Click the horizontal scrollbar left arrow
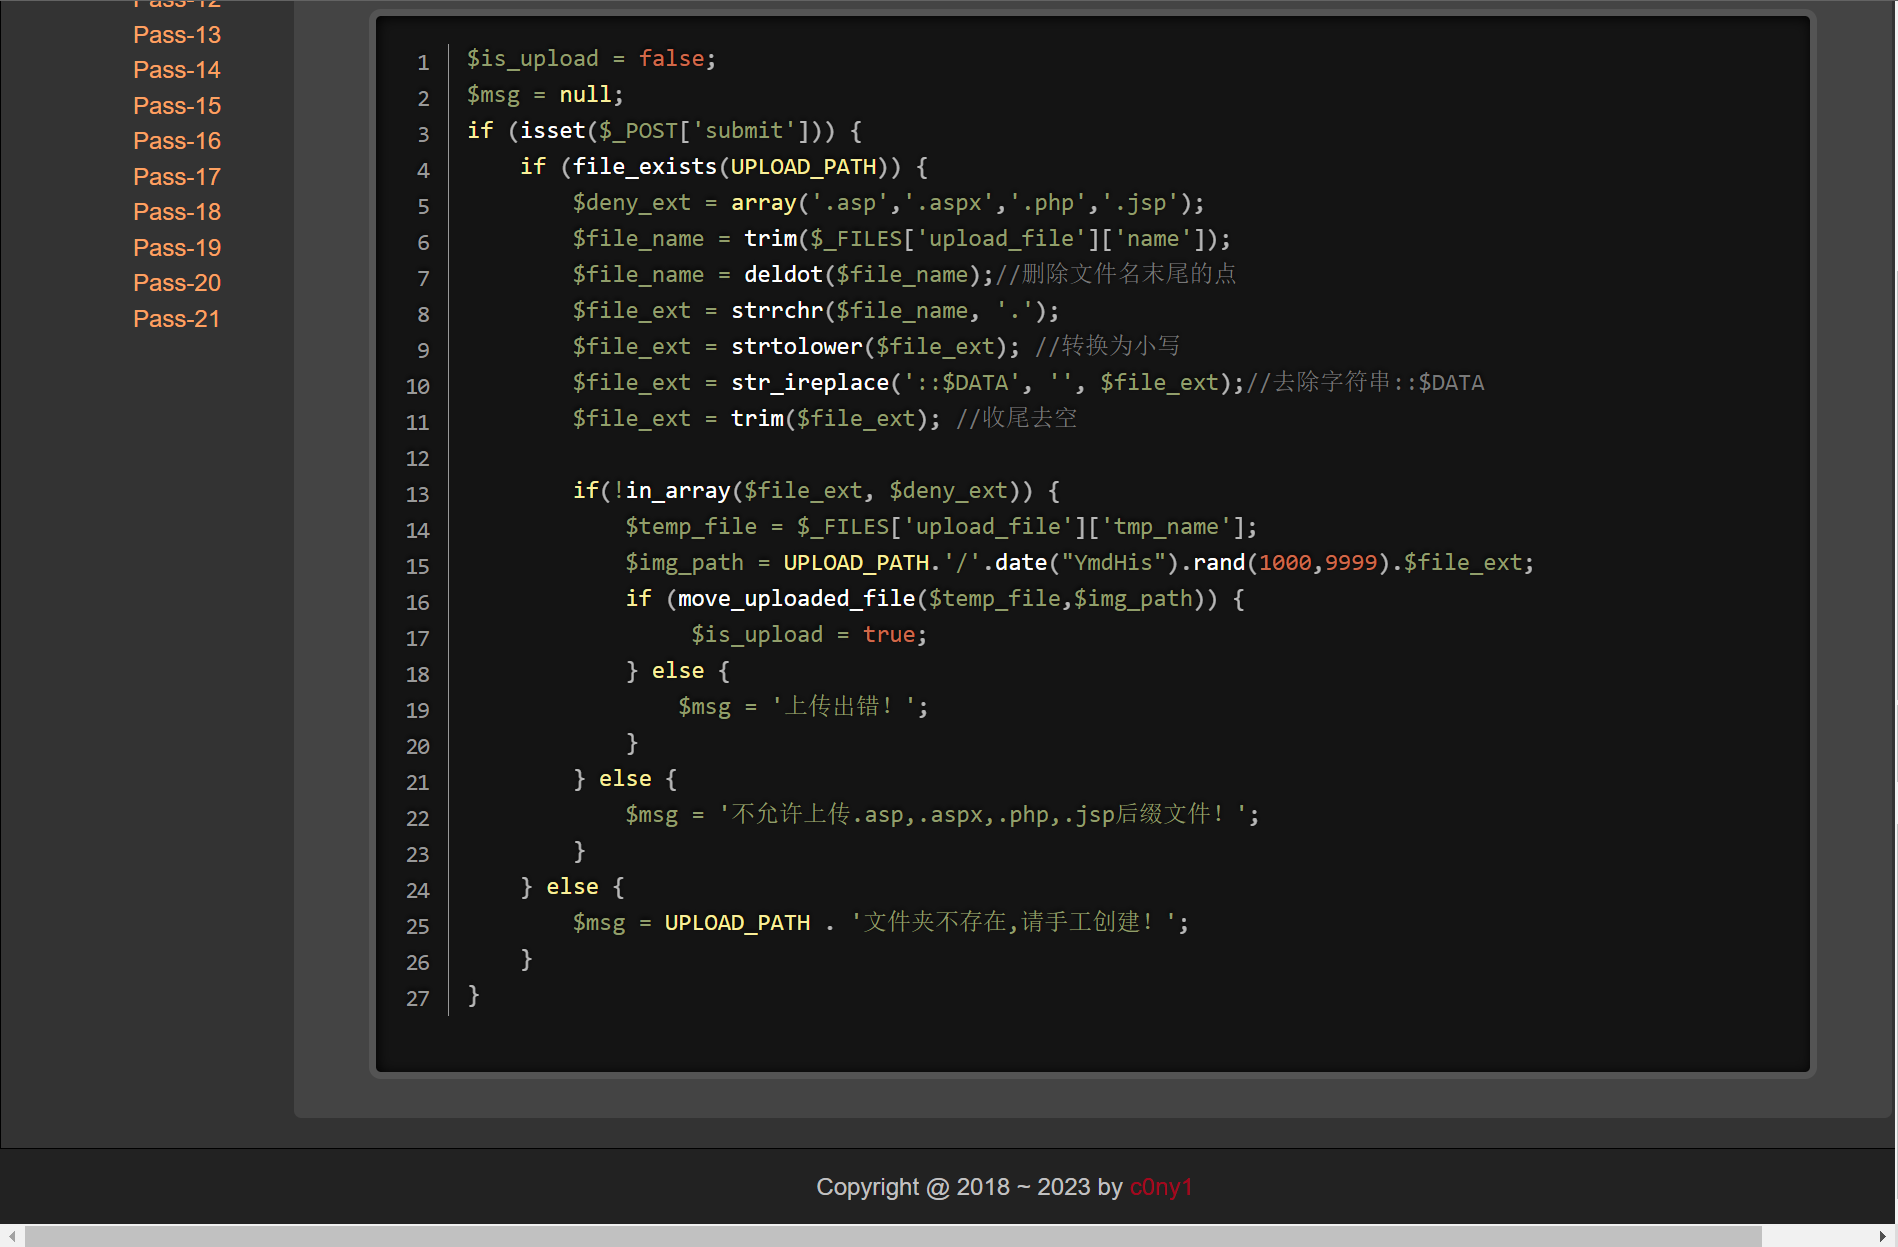 point(11,1237)
